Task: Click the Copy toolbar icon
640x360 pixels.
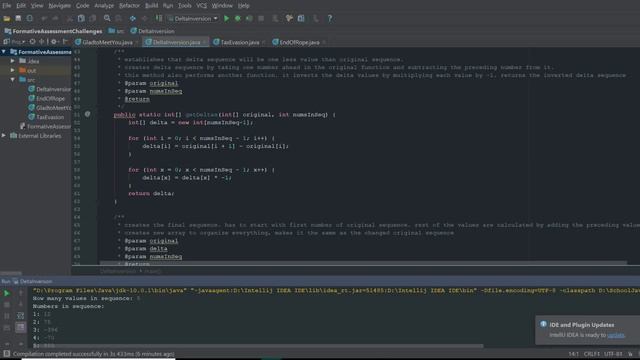Action: click(81, 18)
